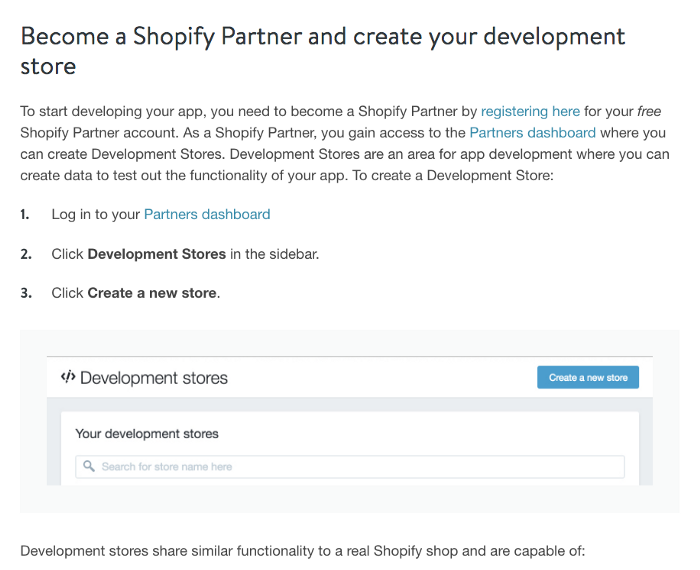Open the "registering here" link

[530, 111]
